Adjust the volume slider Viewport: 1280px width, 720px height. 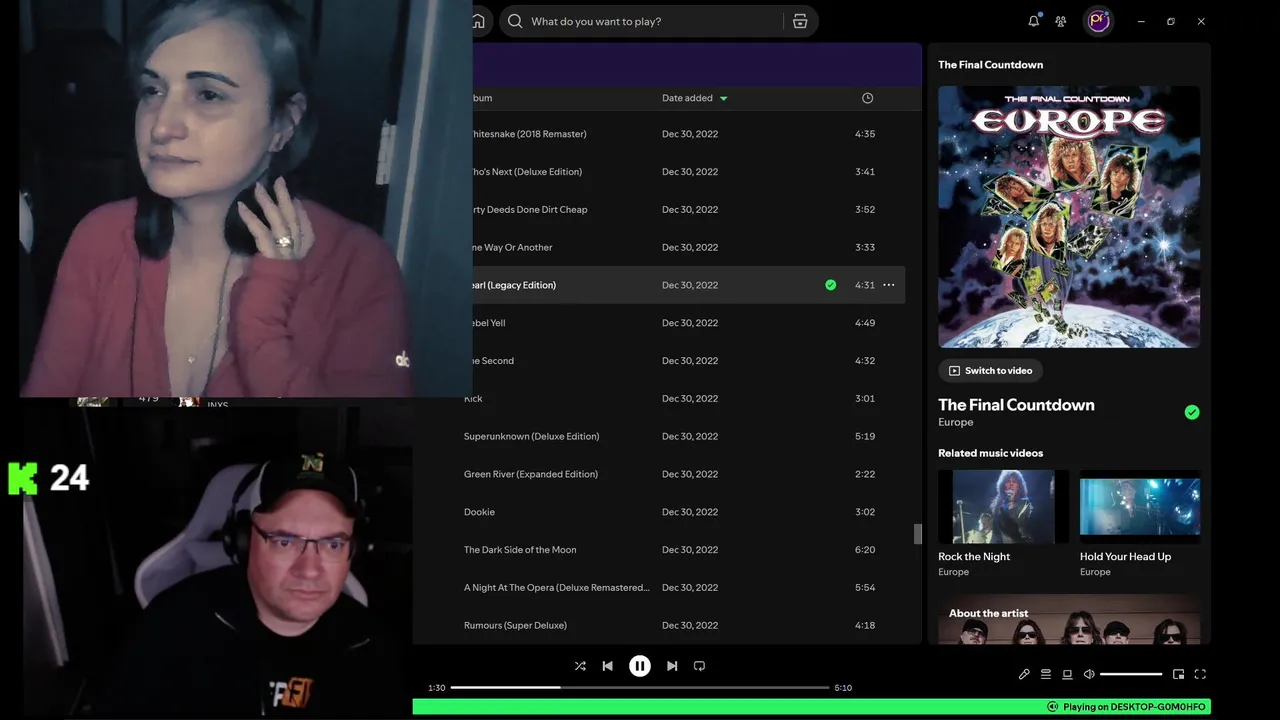point(1131,674)
